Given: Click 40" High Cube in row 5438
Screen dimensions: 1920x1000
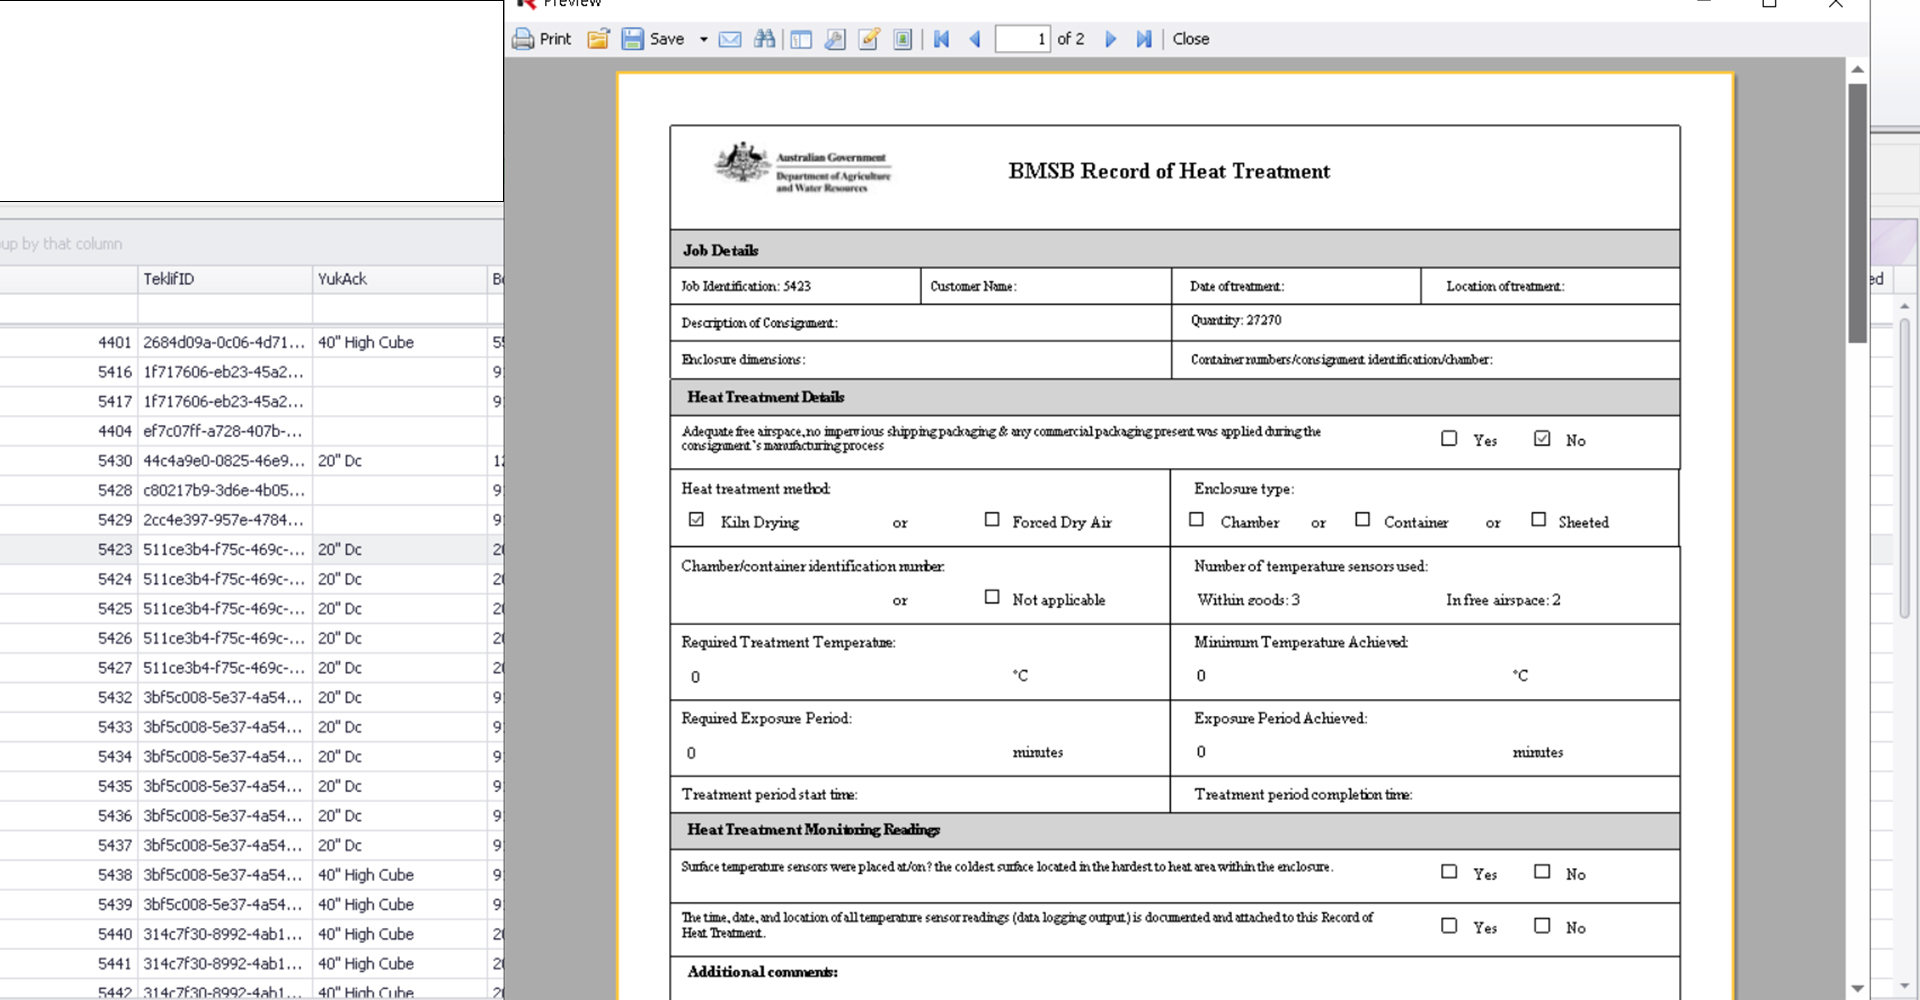Looking at the screenshot, I should [399, 875].
